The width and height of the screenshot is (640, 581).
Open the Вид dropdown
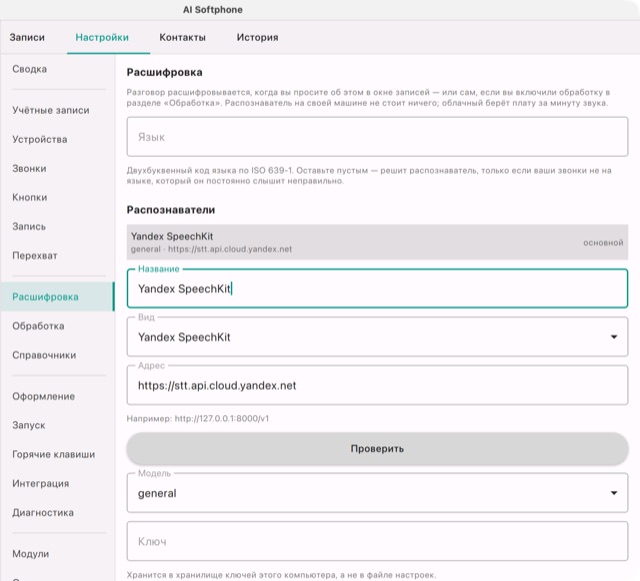pyautogui.click(x=377, y=337)
